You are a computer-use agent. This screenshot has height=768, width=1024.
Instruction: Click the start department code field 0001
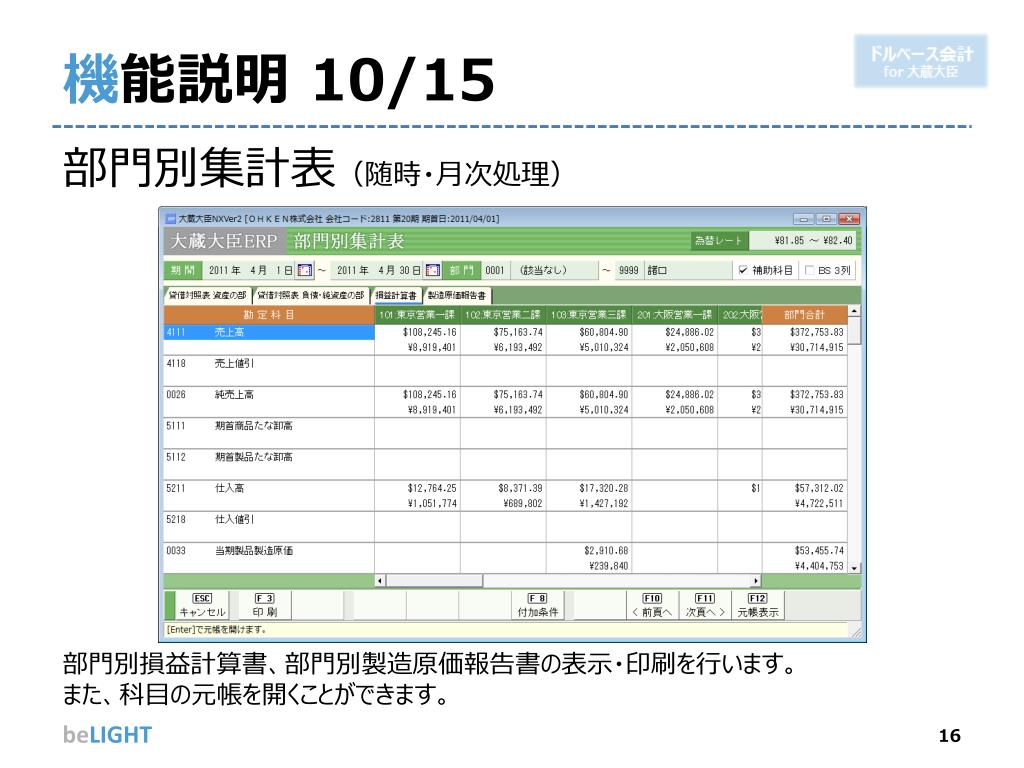495,270
